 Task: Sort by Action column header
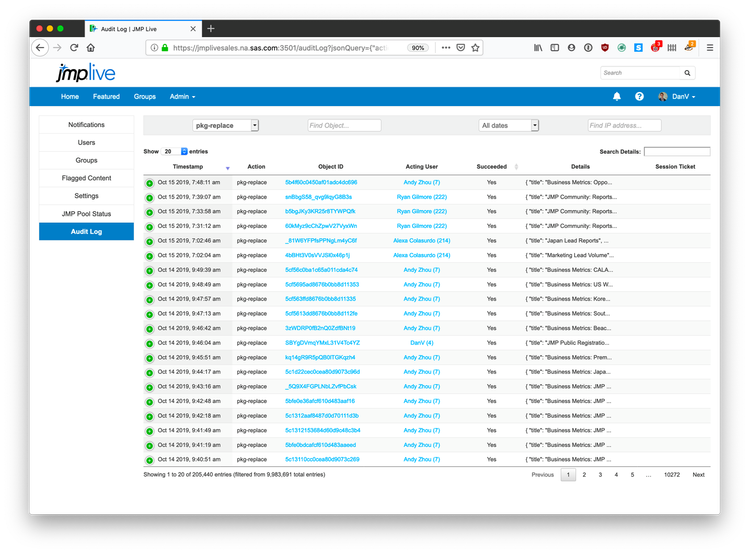pyautogui.click(x=256, y=167)
